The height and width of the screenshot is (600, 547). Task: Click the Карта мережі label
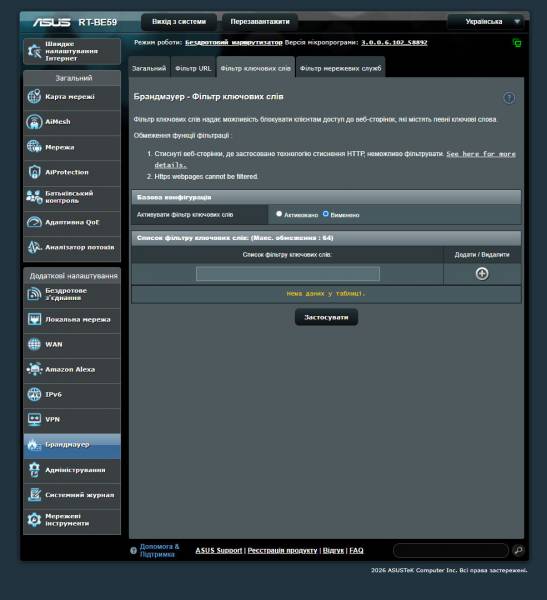[70, 96]
